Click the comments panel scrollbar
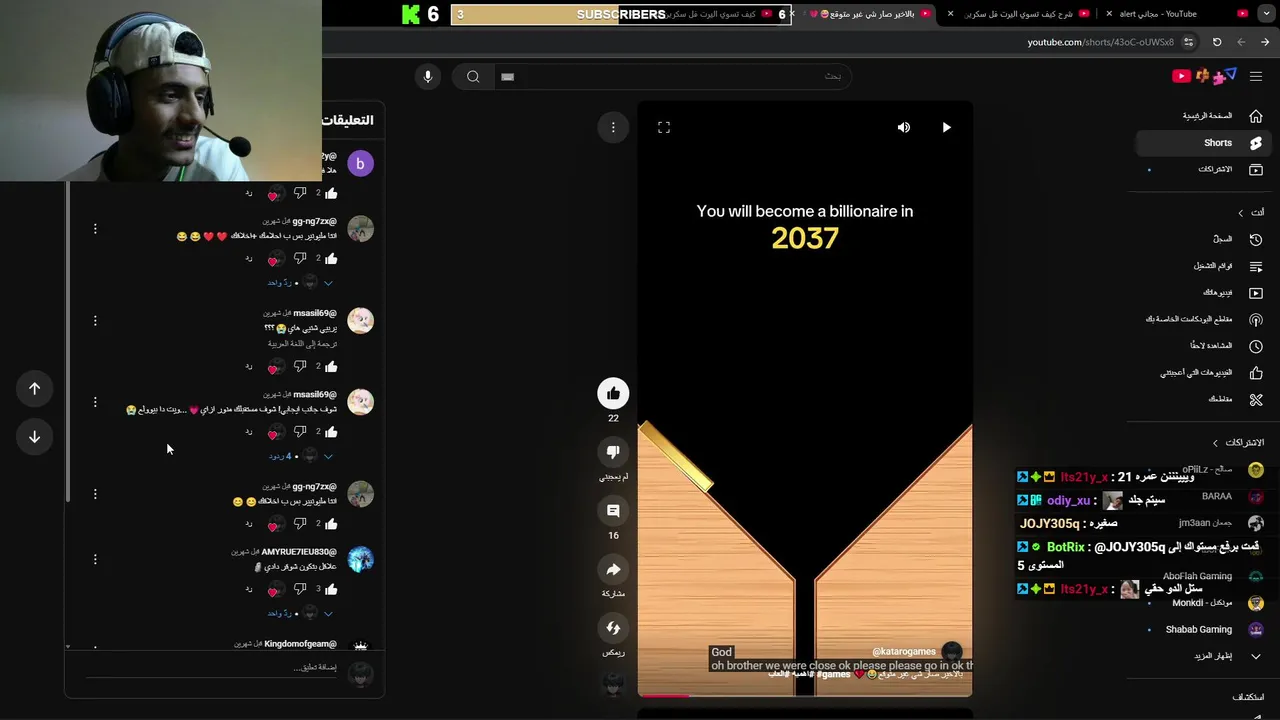Image resolution: width=1280 pixels, height=720 pixels. click(68, 340)
